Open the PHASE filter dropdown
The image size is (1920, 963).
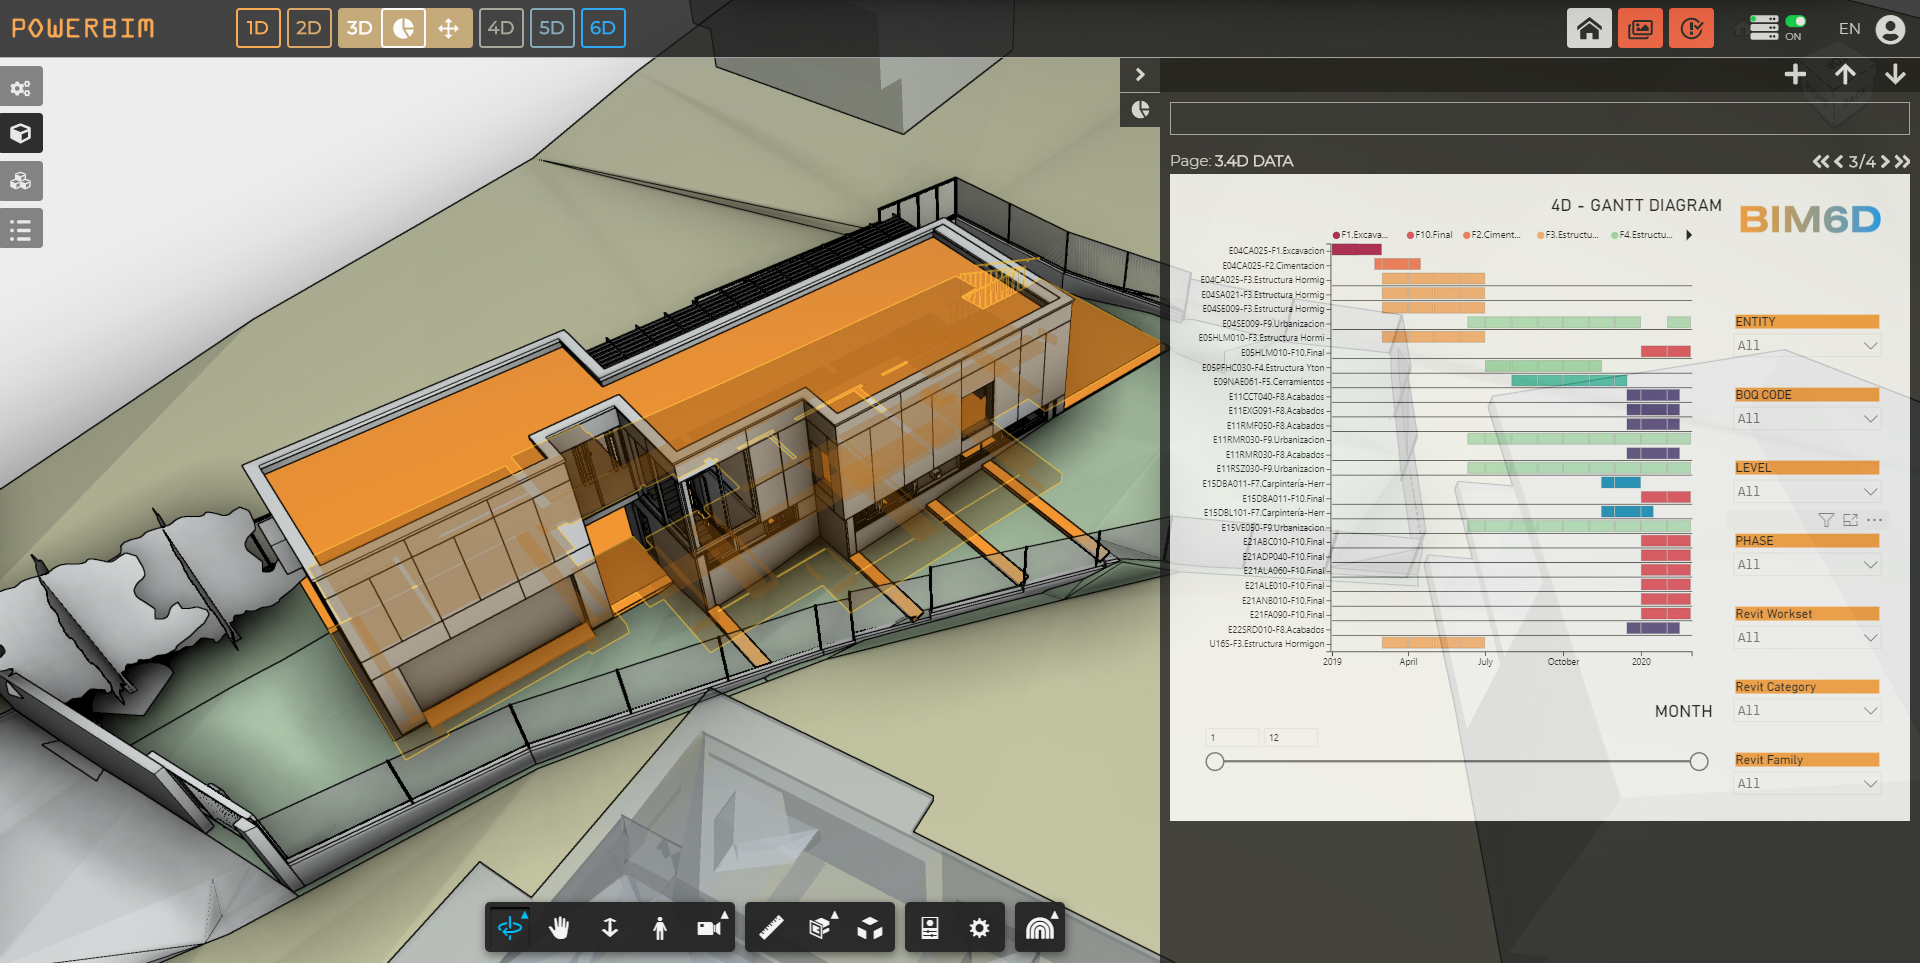point(1806,565)
